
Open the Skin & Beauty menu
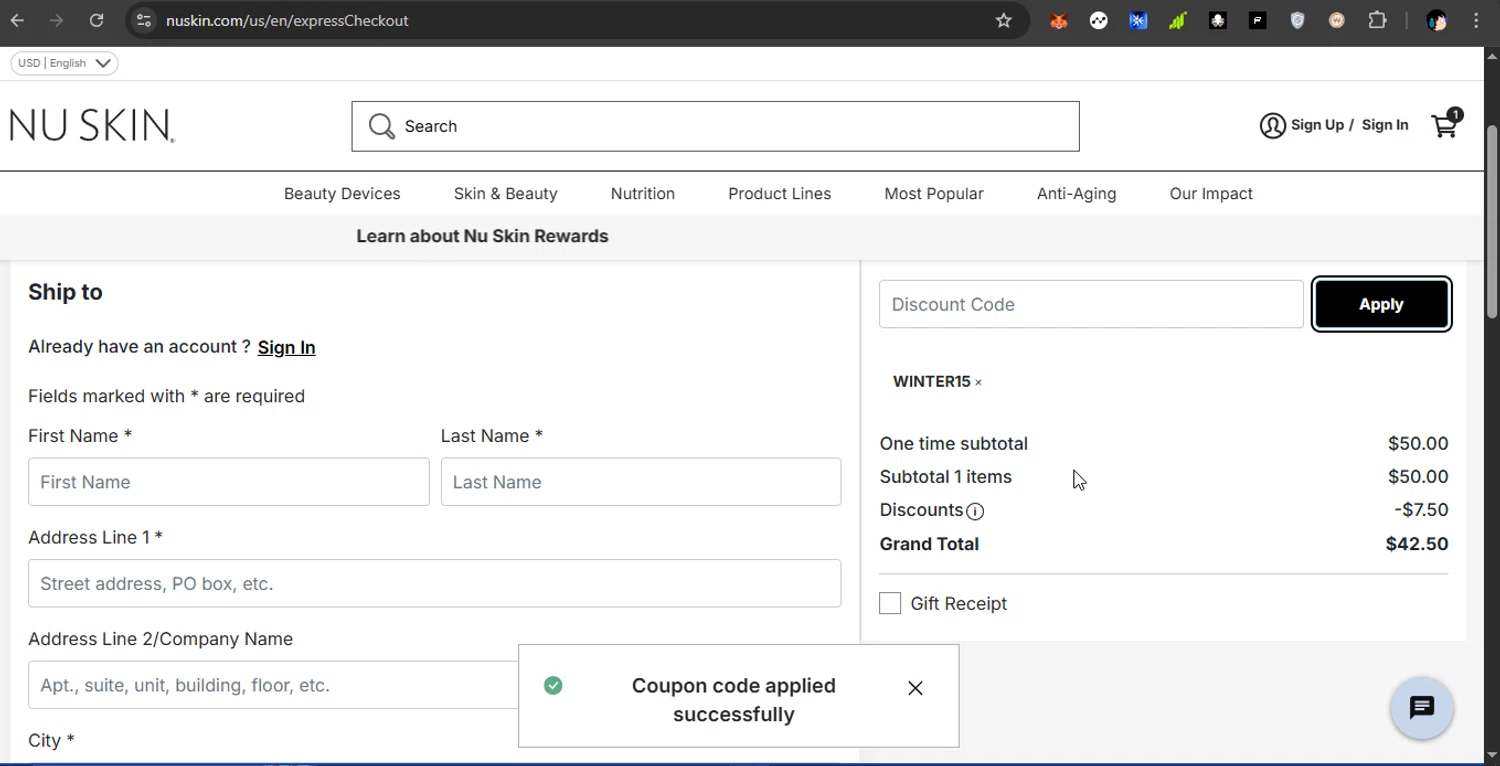(505, 194)
